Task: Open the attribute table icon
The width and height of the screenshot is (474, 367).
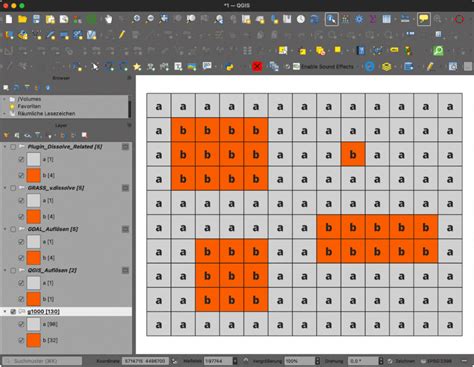Action: pos(387,19)
